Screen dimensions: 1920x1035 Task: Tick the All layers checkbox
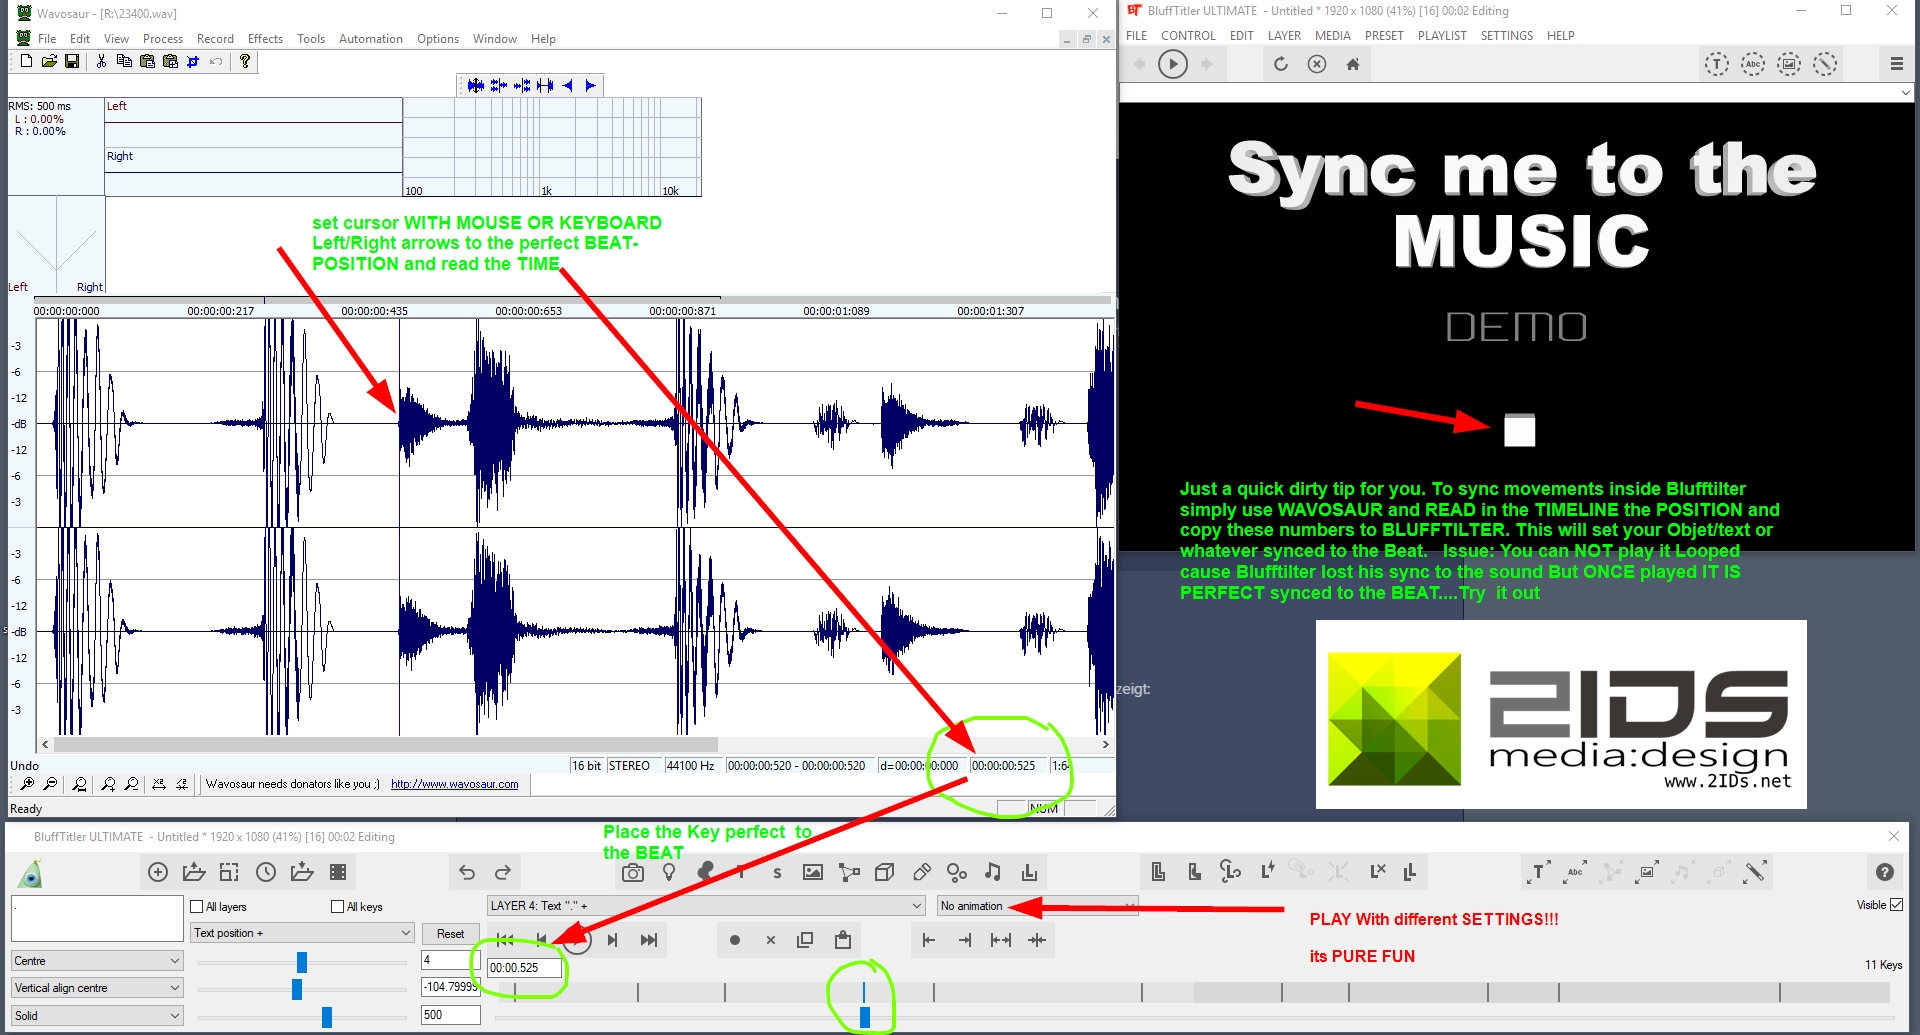[x=197, y=906]
